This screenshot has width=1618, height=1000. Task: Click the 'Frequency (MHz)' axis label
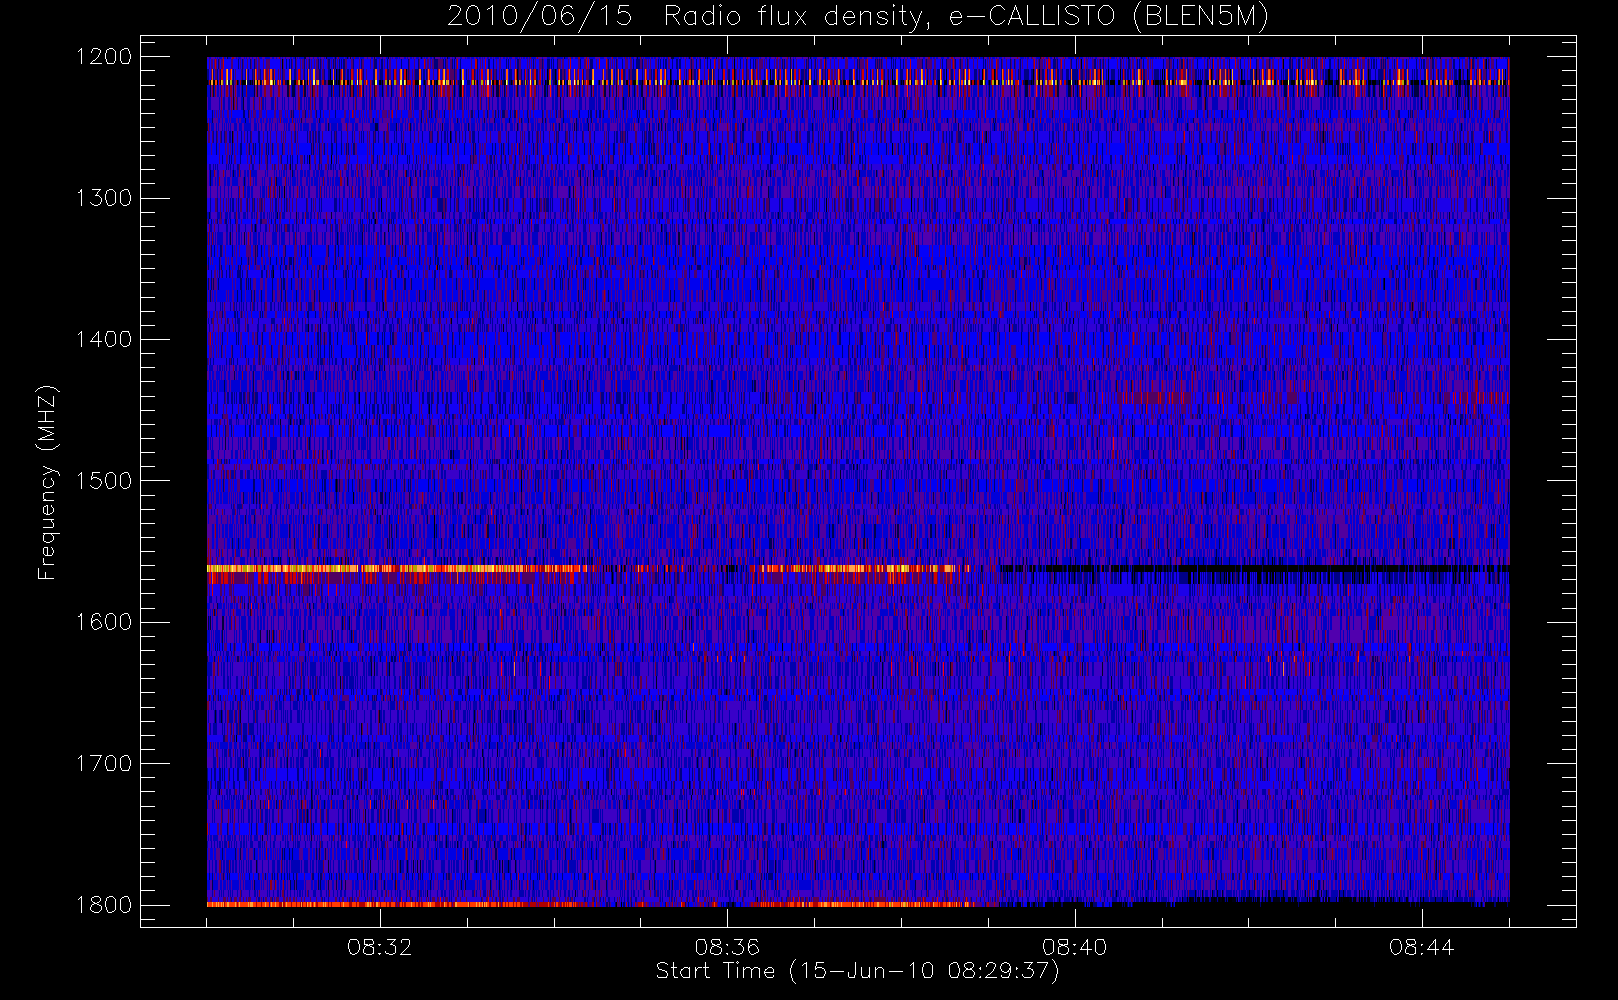(x=47, y=481)
